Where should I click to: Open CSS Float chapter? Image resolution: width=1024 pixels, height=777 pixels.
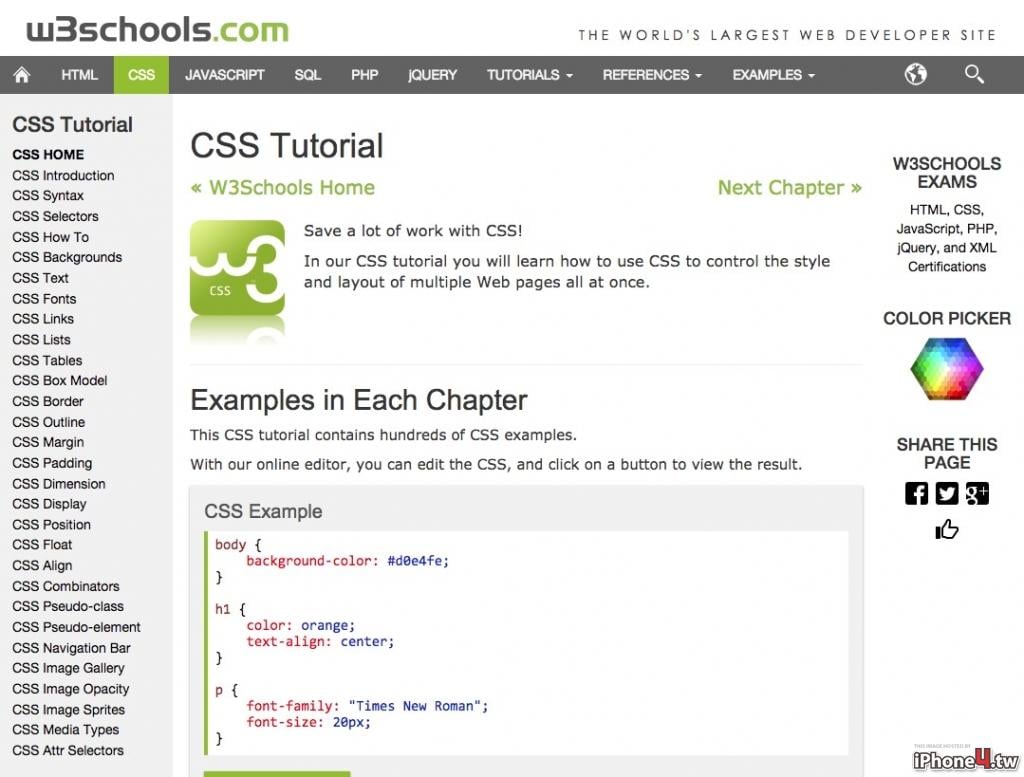pos(42,545)
